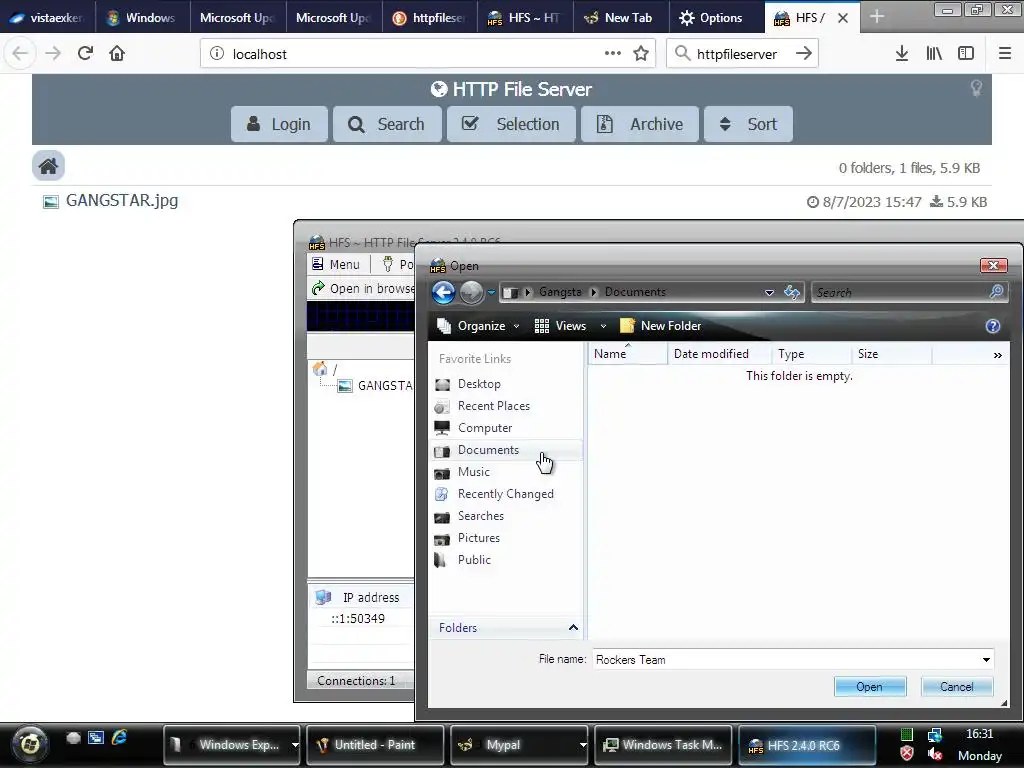Select Desktop in Favorite Links

479,384
